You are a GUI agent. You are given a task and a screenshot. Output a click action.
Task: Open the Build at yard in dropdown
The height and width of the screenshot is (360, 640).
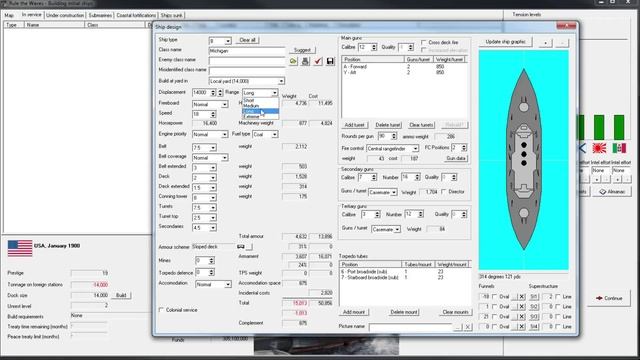click(281, 81)
